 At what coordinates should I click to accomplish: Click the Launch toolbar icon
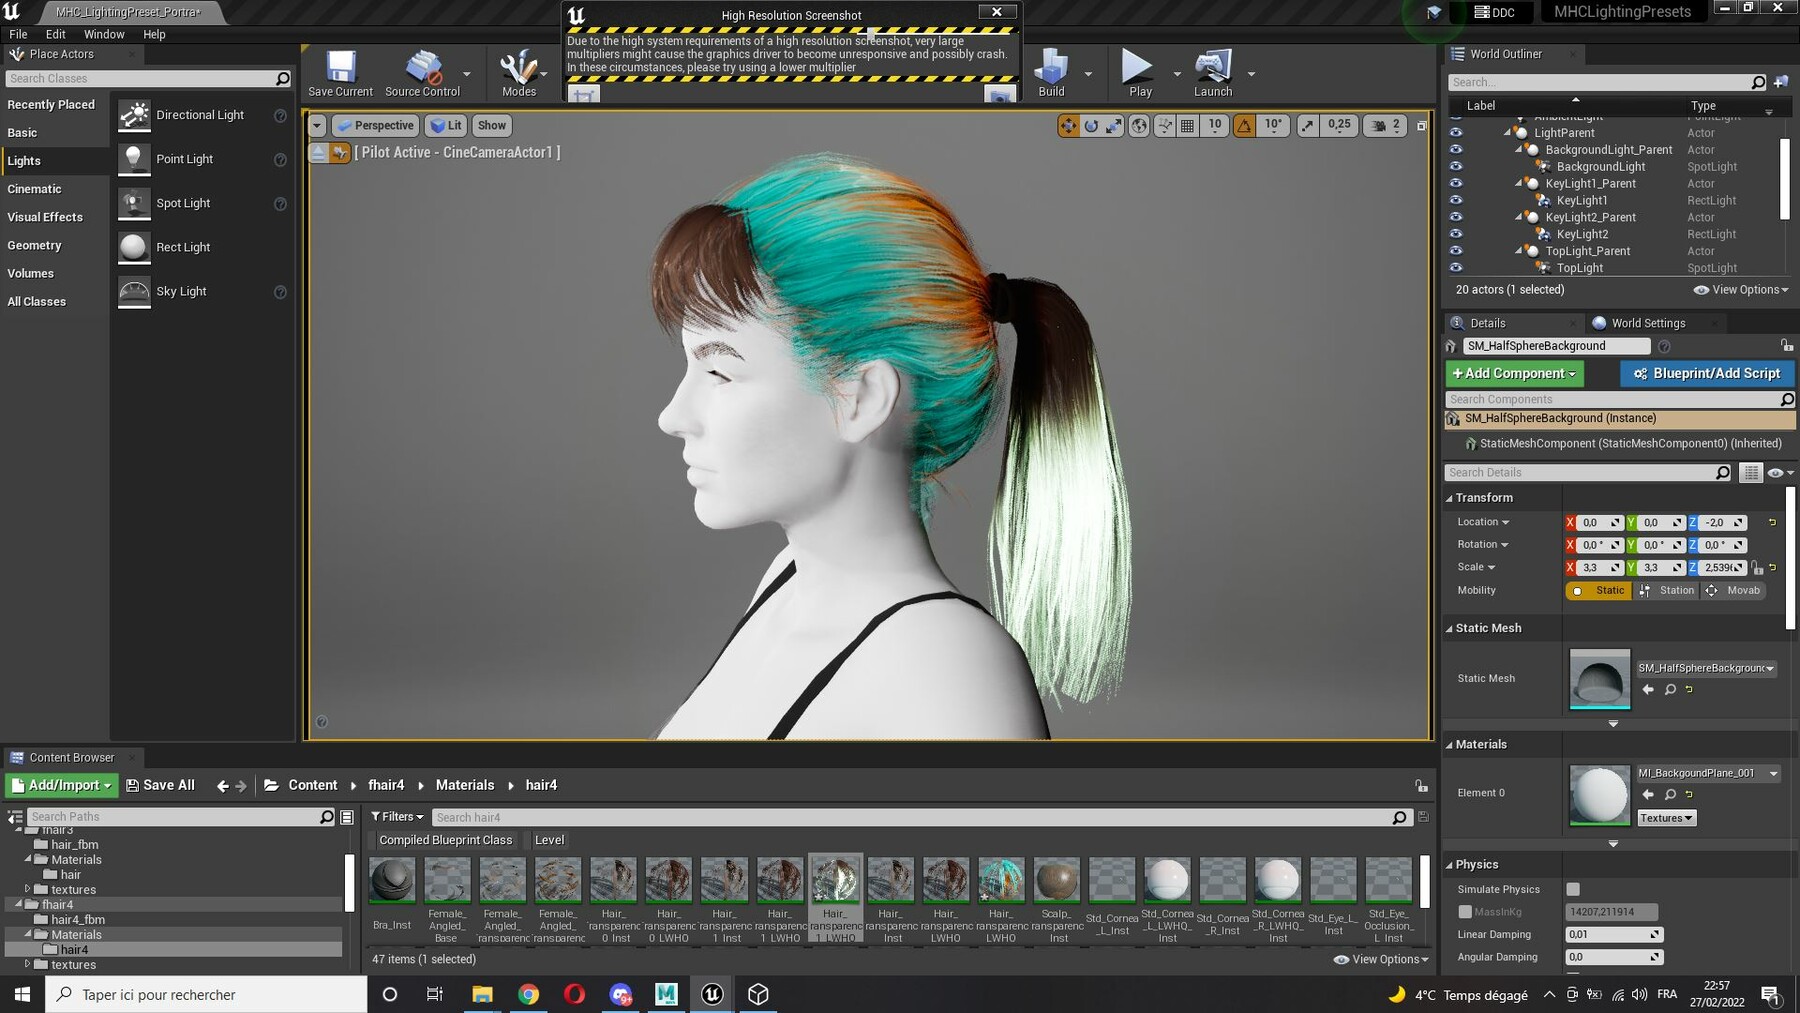(x=1212, y=73)
